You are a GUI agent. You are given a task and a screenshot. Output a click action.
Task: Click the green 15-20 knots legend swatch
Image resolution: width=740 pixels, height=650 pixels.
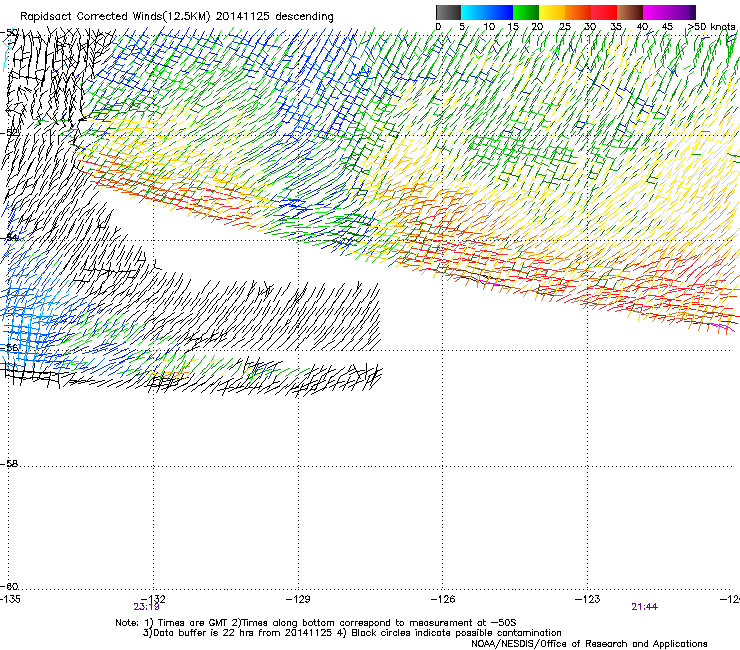526,12
